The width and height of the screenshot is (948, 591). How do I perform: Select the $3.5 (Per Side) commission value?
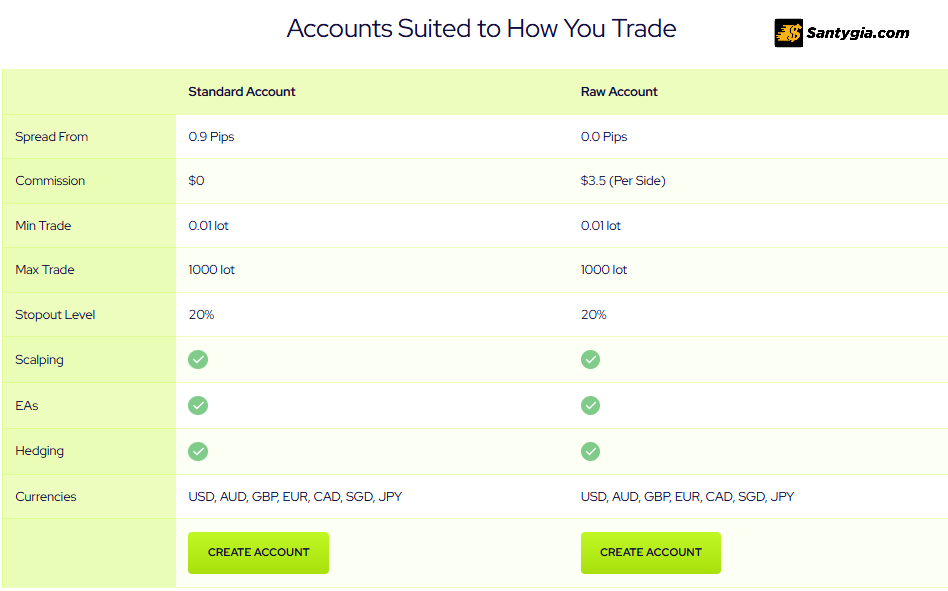(x=623, y=181)
